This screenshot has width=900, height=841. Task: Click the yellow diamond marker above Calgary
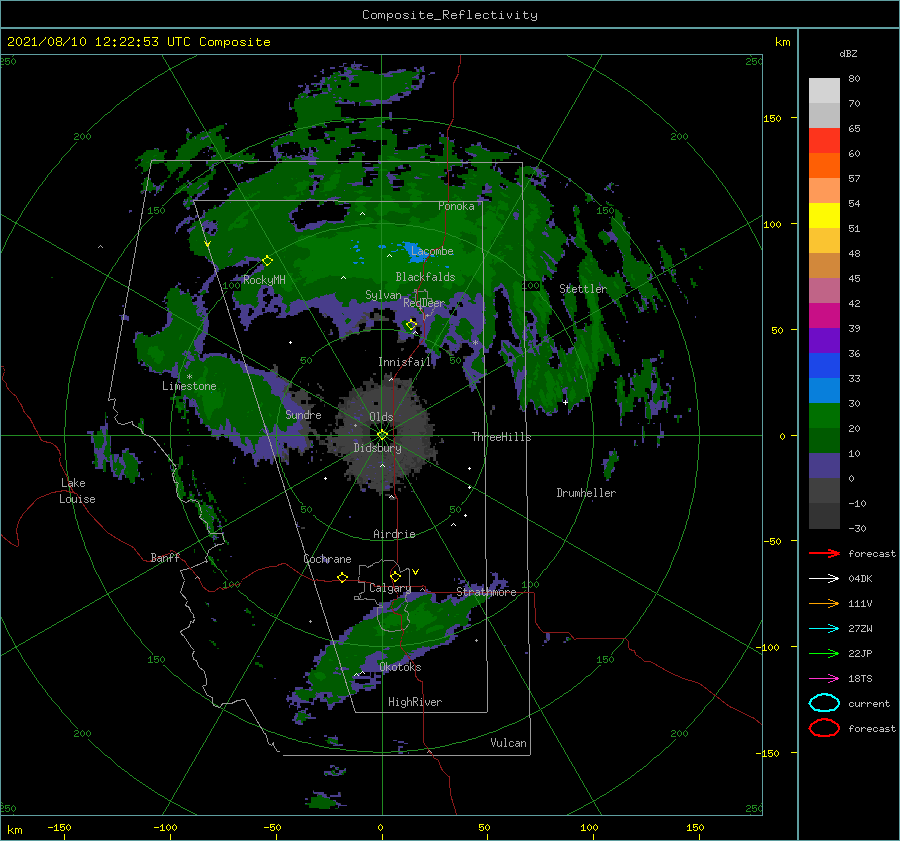[395, 576]
